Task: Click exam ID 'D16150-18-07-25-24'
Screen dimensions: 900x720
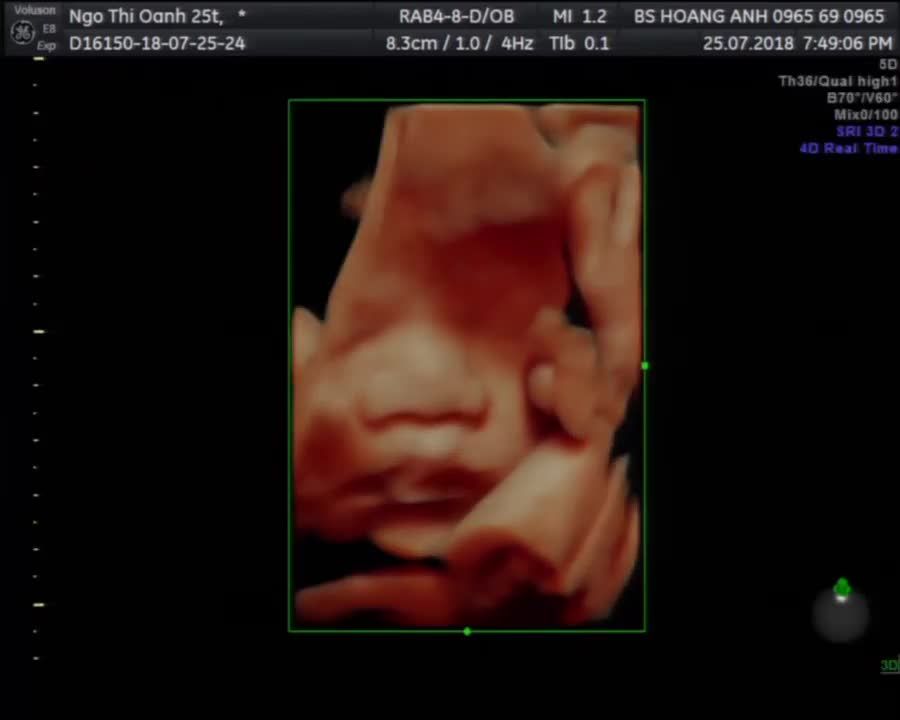Action: tap(157, 44)
